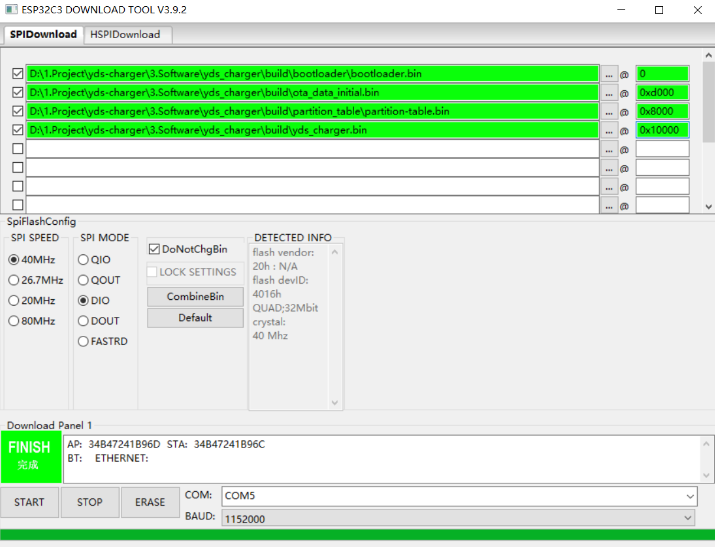Click the ESP32C3 app icon in the title bar
The width and height of the screenshot is (715, 547).
click(11, 10)
